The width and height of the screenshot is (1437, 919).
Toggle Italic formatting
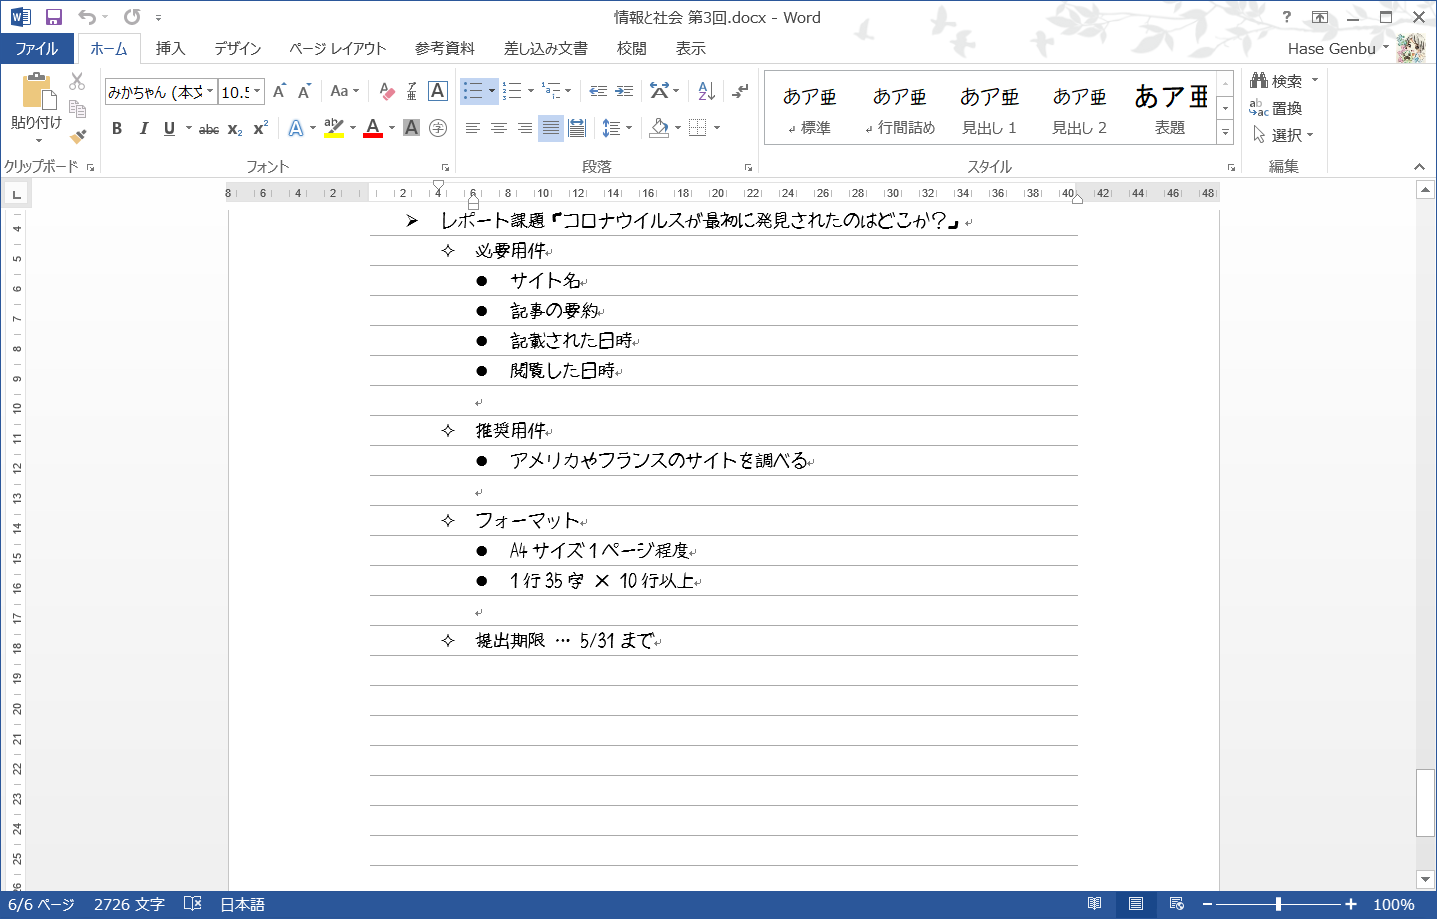(x=143, y=128)
